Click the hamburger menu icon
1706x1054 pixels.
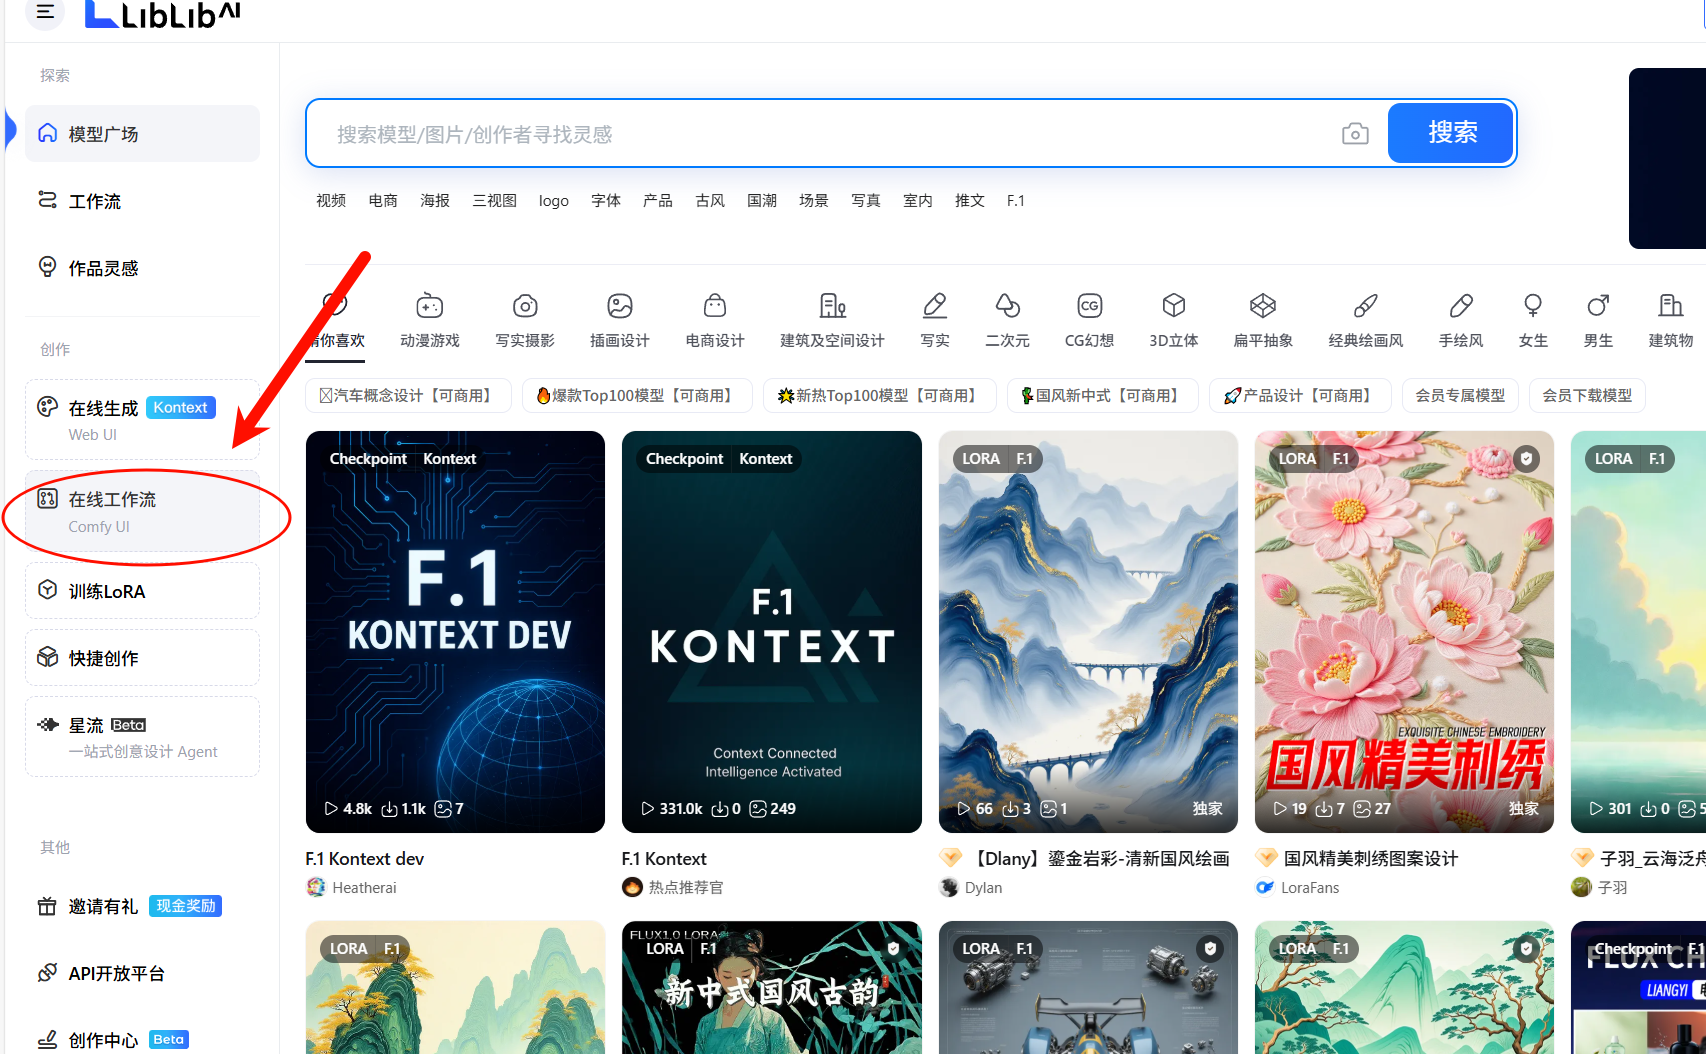point(45,12)
